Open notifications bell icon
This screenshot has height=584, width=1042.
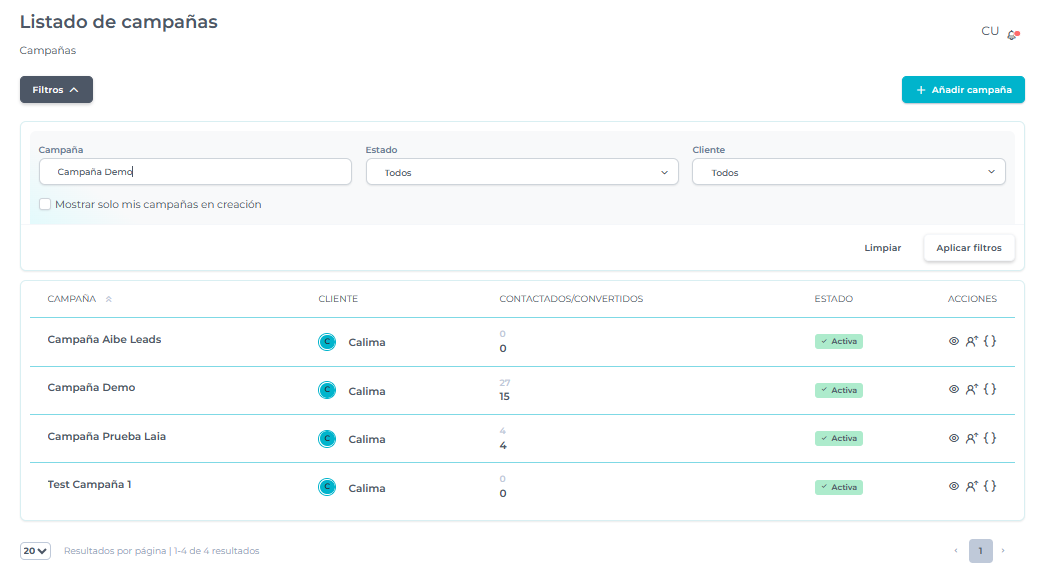click(1012, 34)
